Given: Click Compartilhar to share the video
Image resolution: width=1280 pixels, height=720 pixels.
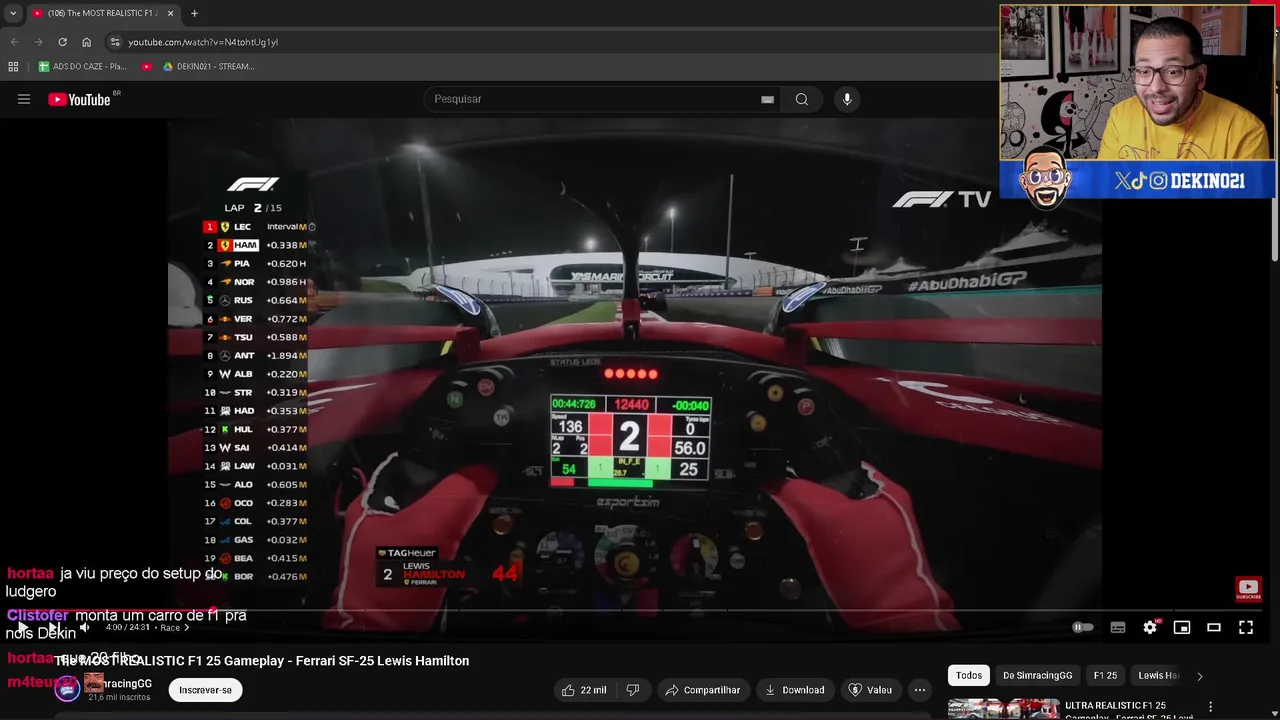Looking at the screenshot, I should point(702,690).
